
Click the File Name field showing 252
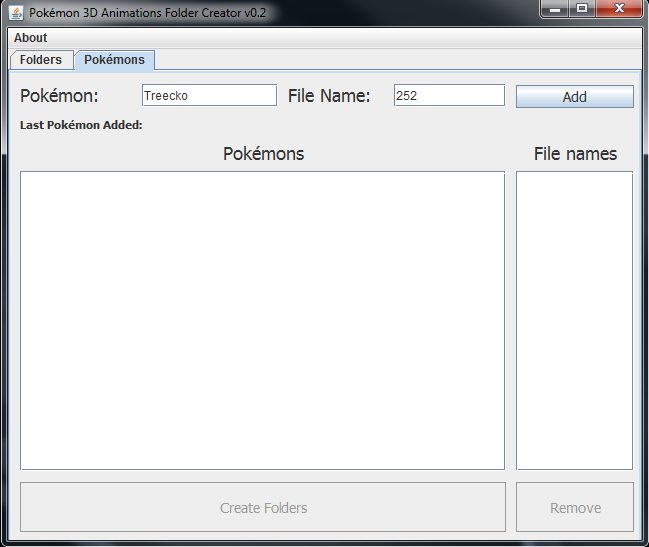(x=449, y=96)
